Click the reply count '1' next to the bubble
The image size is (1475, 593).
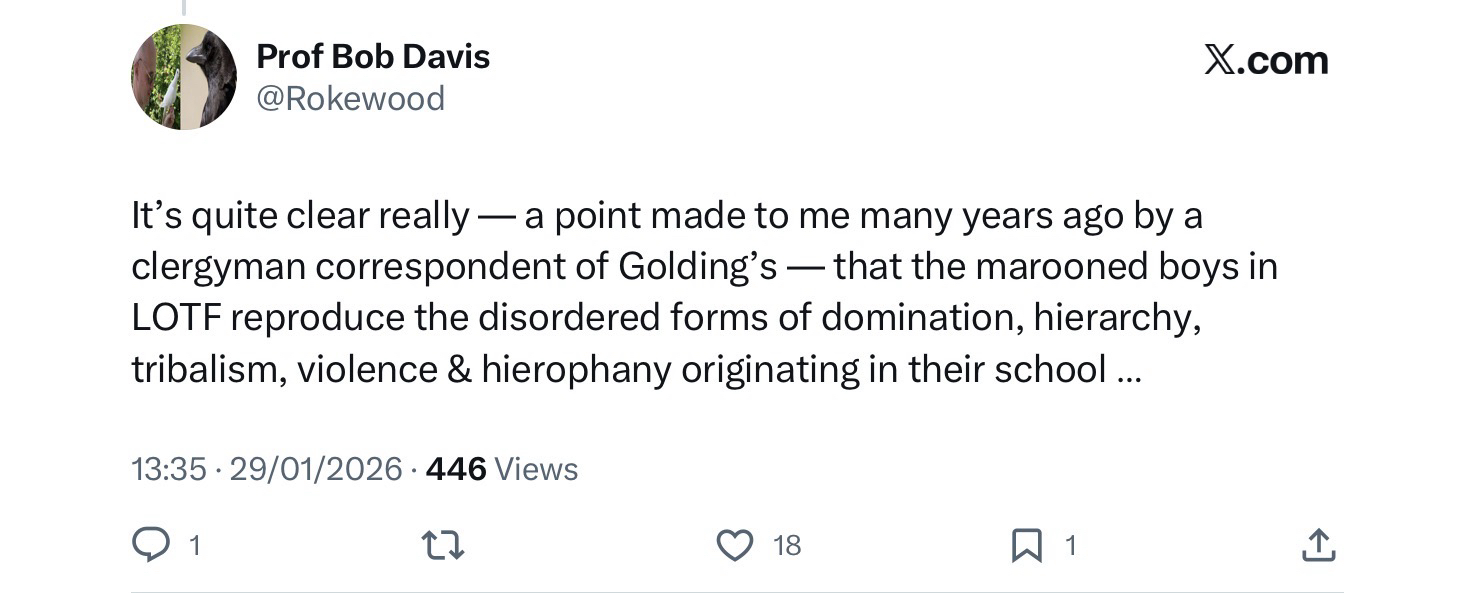(196, 545)
